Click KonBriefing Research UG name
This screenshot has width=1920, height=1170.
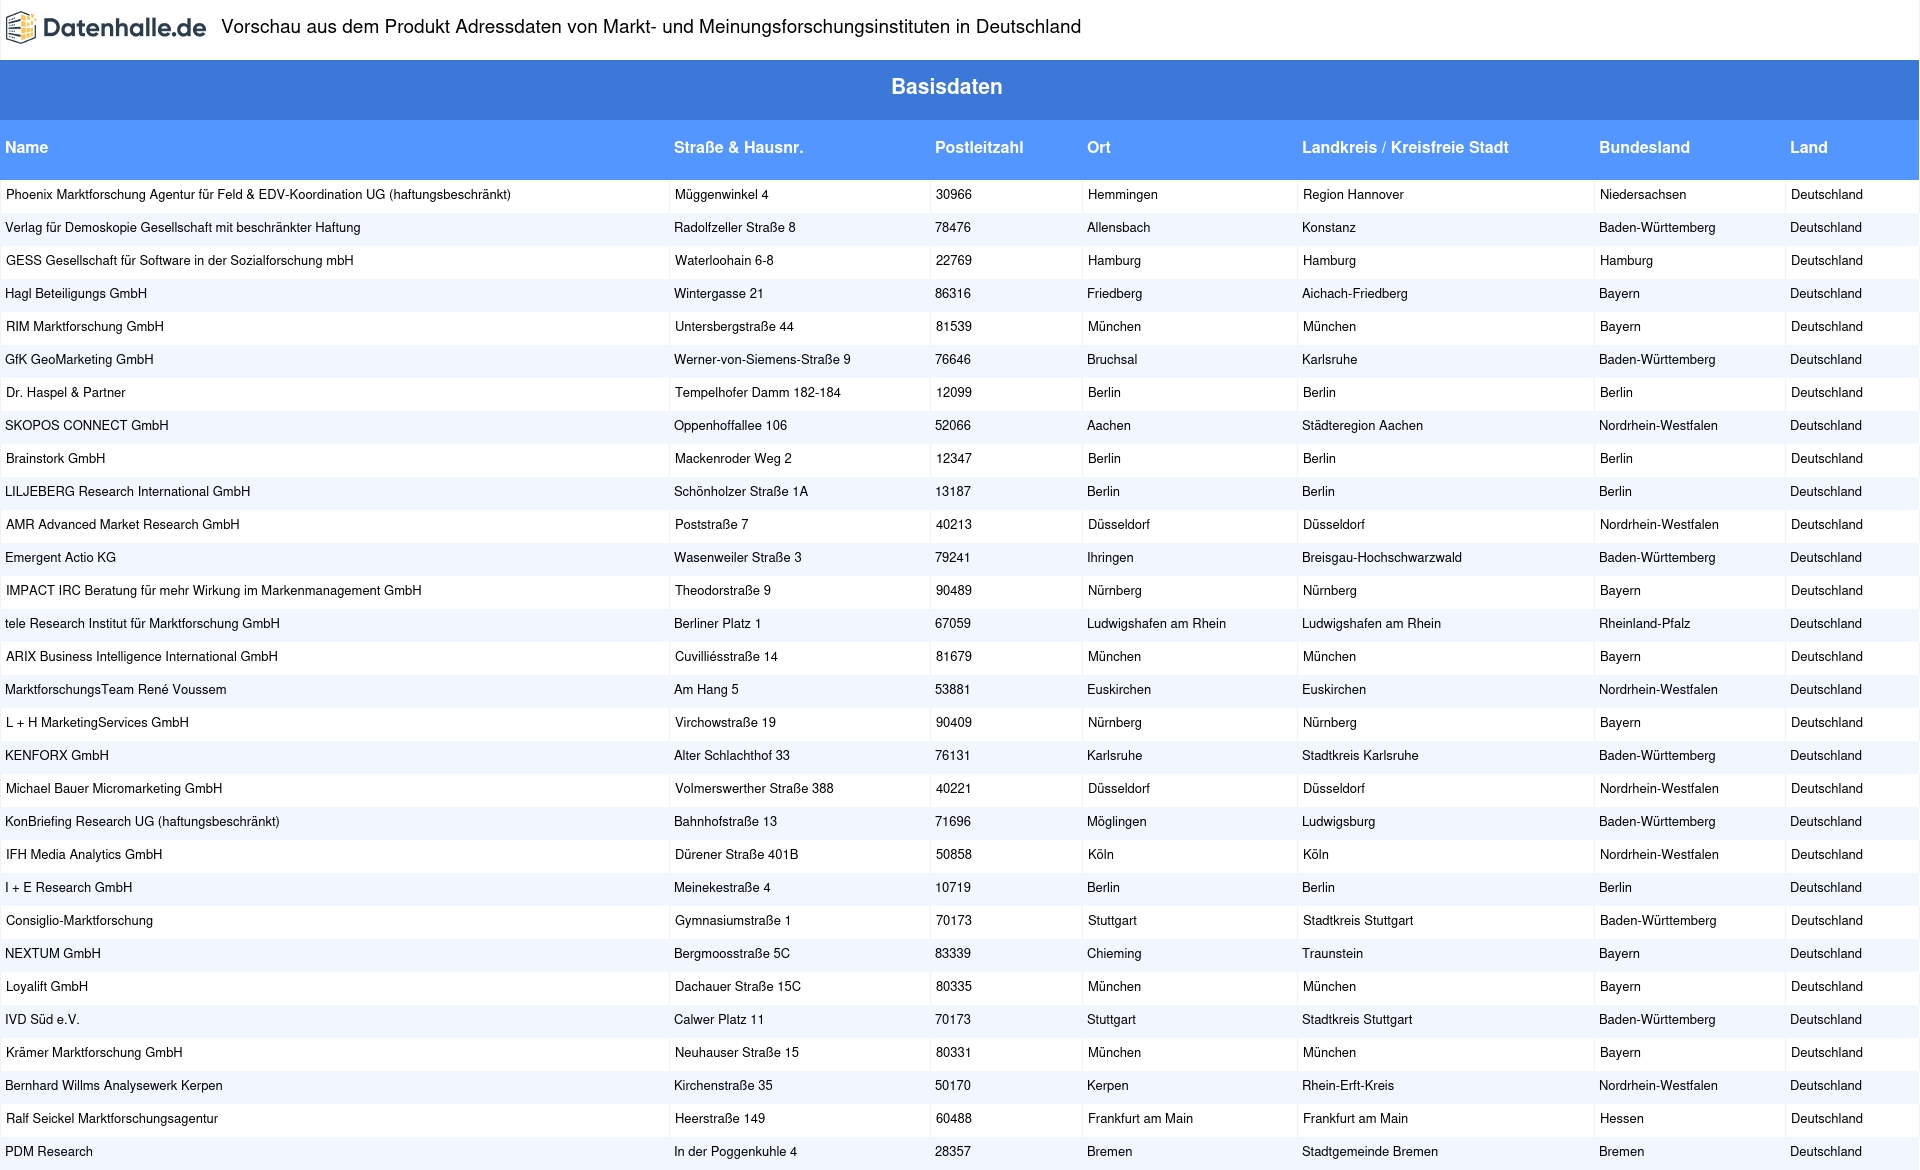coord(142,822)
